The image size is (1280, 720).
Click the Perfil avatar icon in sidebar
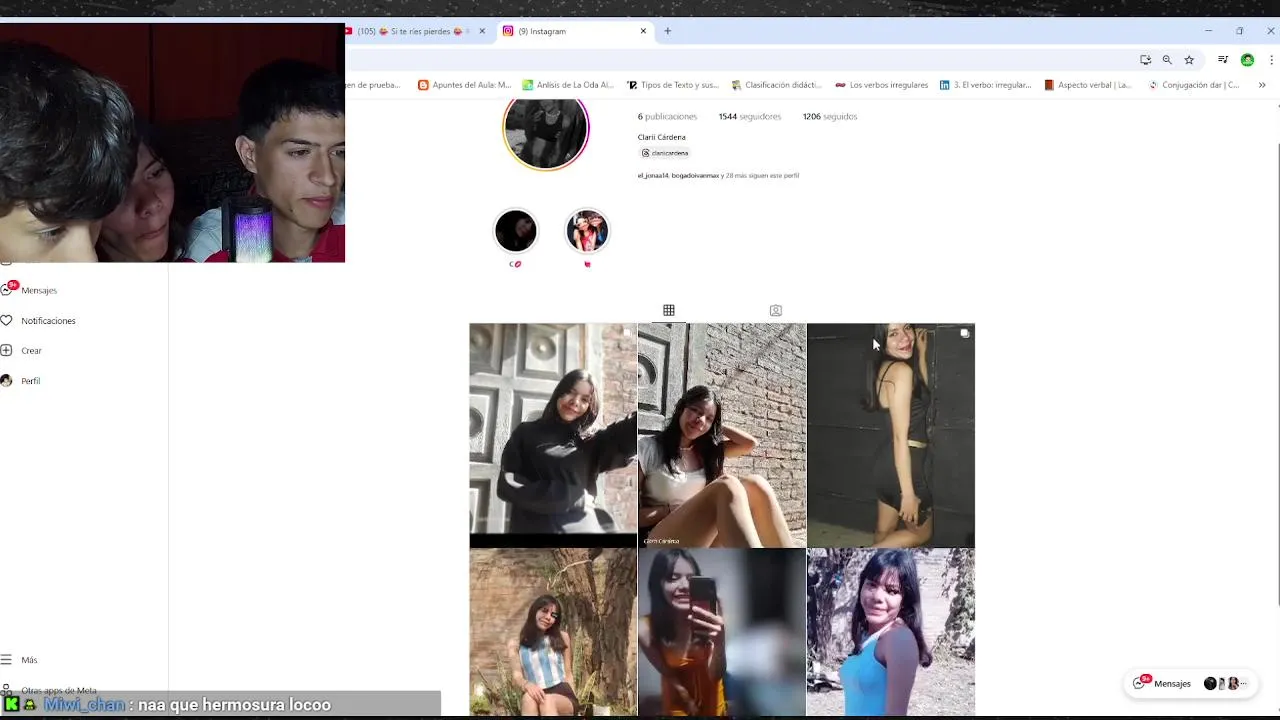[x=6, y=381]
